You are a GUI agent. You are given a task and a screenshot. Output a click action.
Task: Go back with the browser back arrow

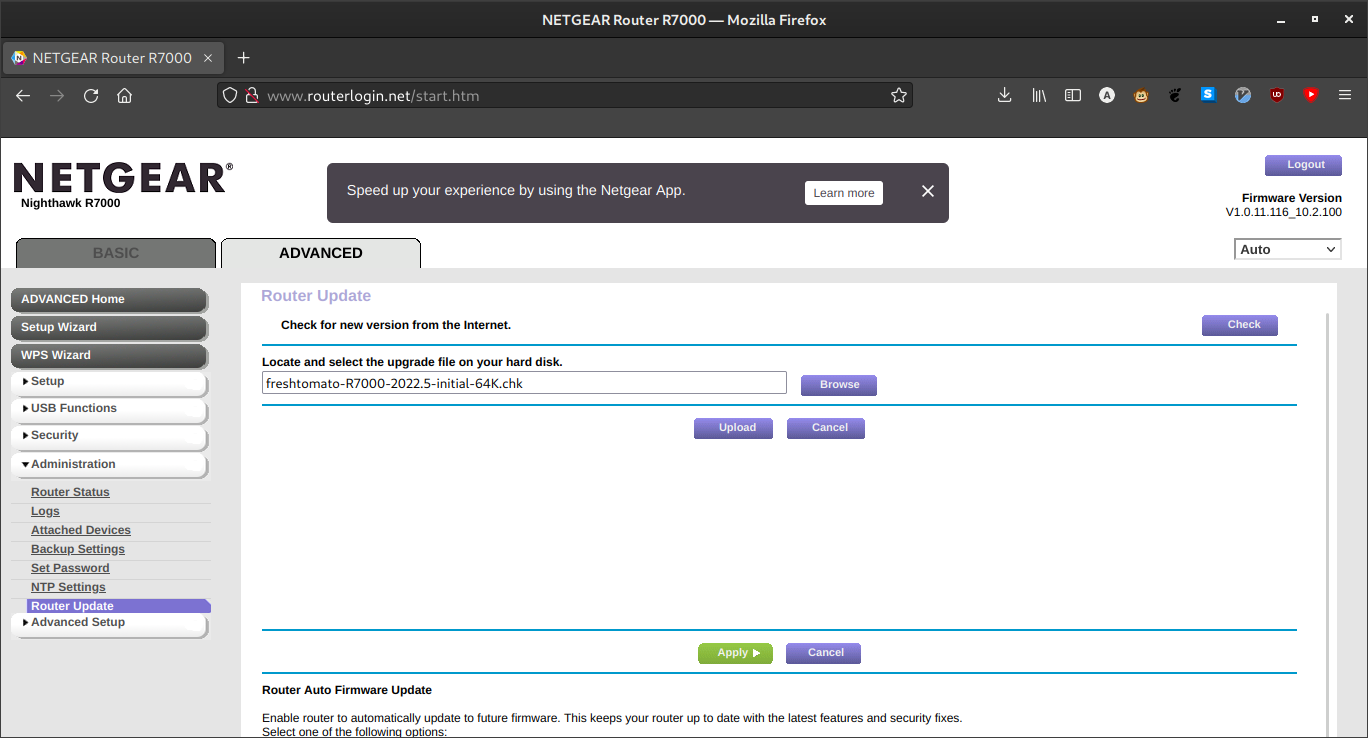pos(23,95)
